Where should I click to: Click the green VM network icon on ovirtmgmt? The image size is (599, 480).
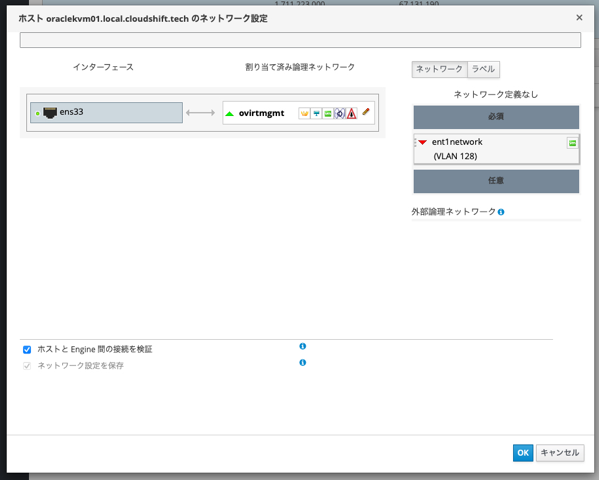328,113
